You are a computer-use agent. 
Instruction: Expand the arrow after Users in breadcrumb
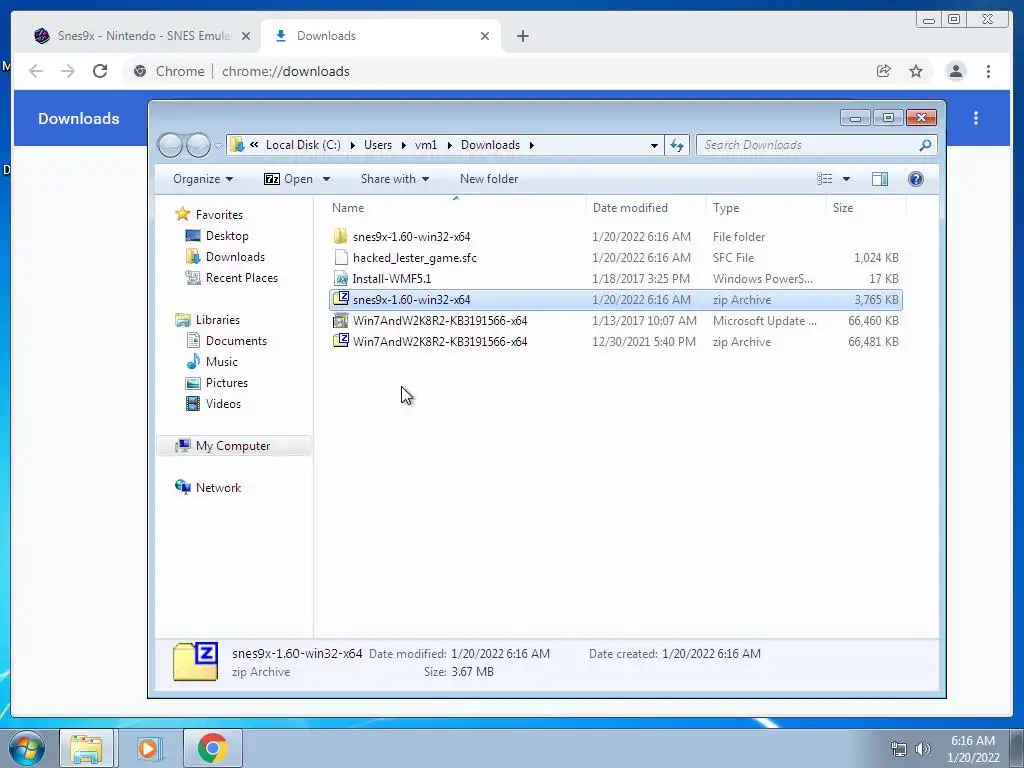click(x=403, y=145)
